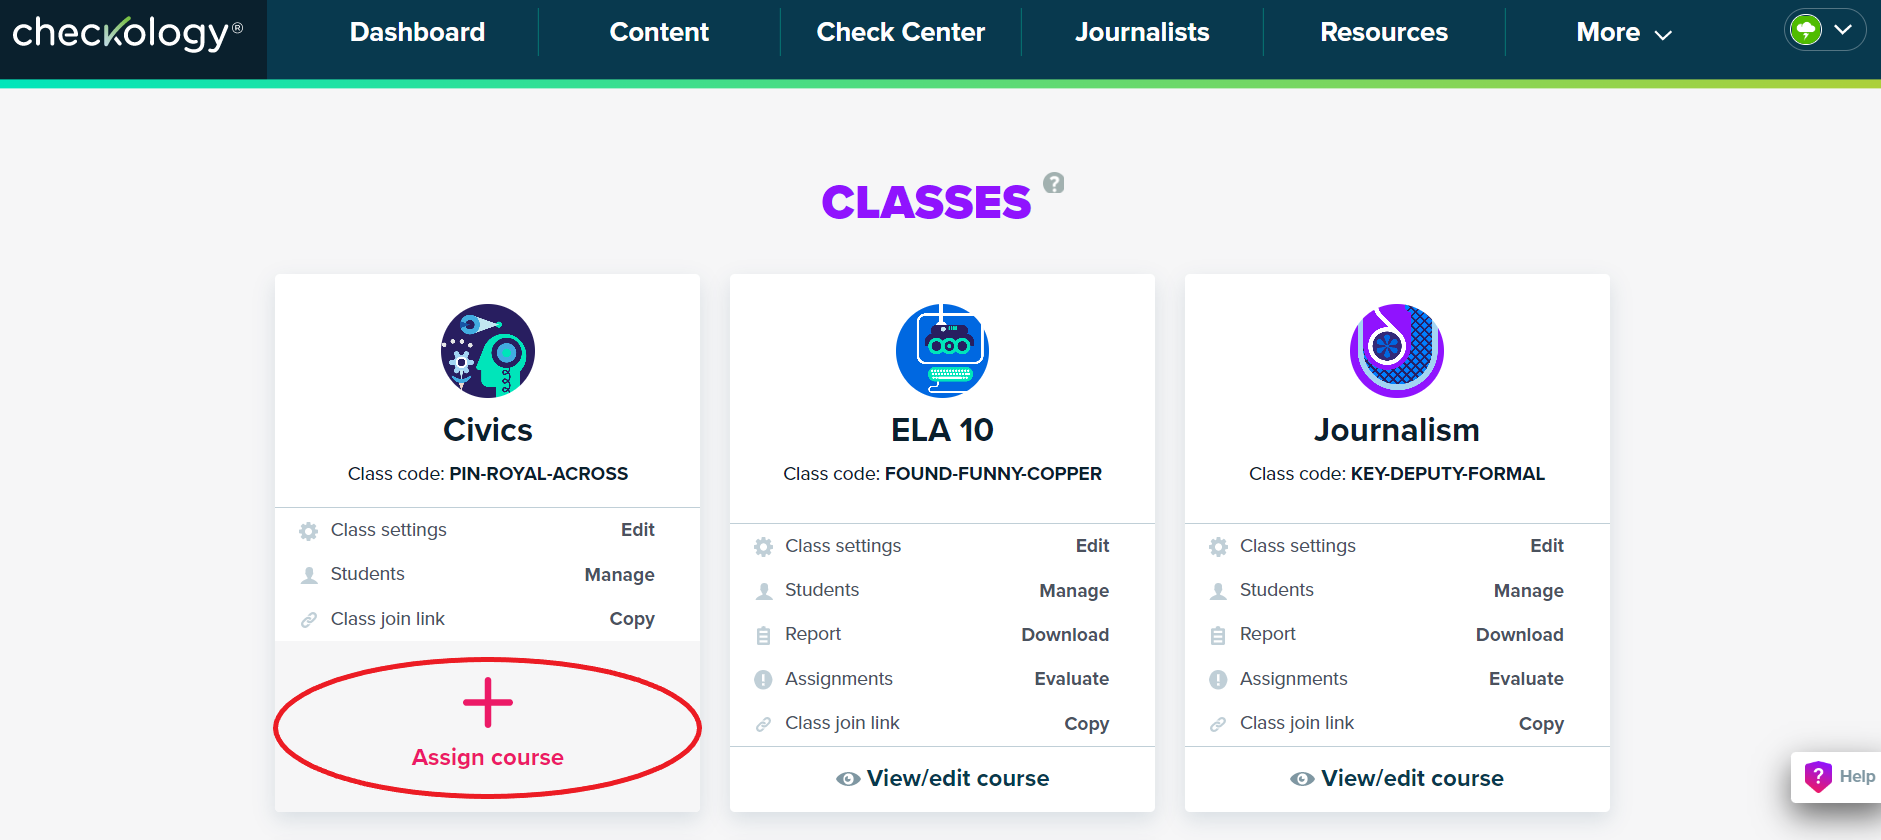The height and width of the screenshot is (840, 1881).
Task: Manage students in ELA 10
Action: tap(1074, 591)
